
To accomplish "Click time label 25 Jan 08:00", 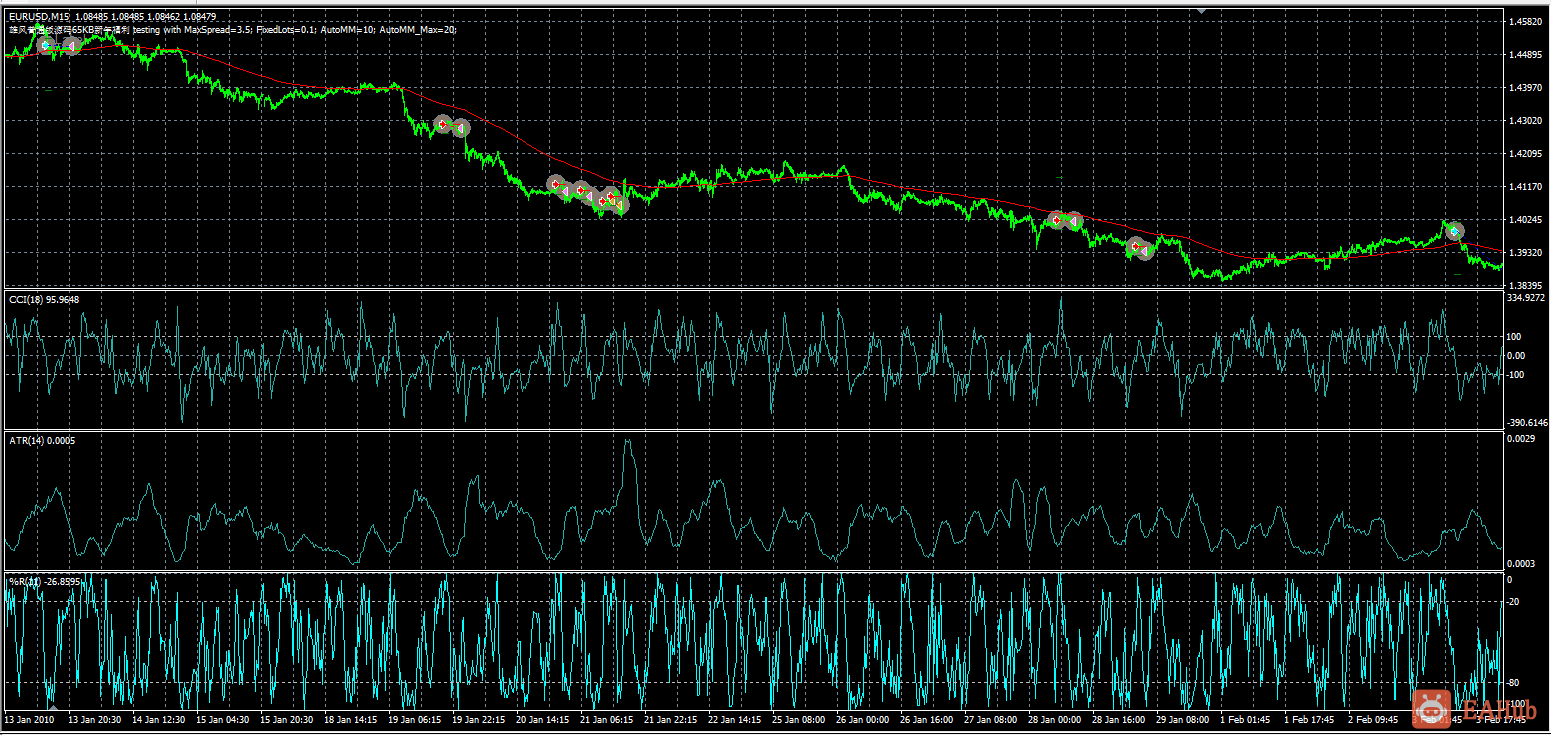I will pos(798,719).
